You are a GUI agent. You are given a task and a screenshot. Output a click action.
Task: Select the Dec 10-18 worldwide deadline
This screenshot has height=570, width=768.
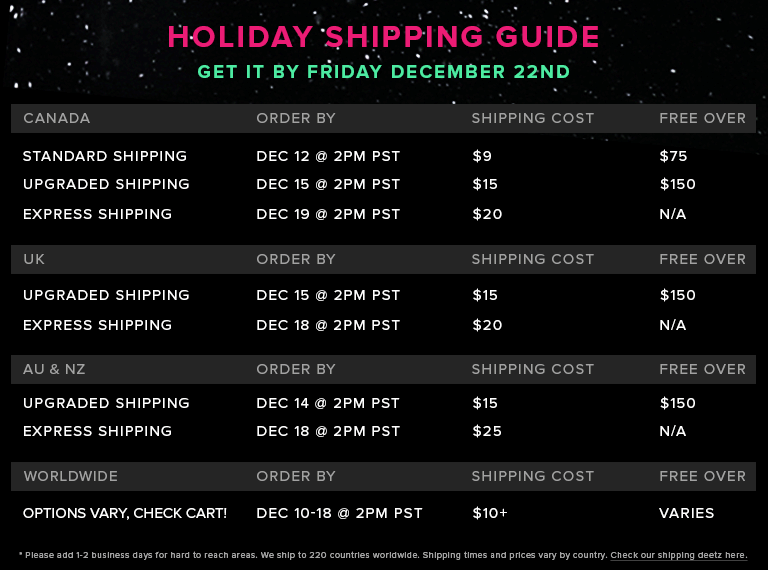[339, 513]
